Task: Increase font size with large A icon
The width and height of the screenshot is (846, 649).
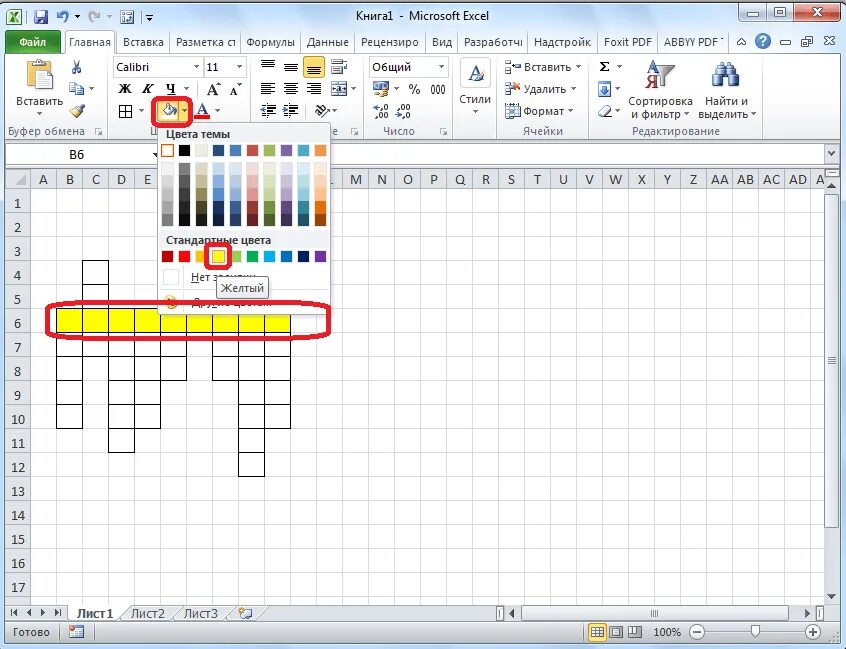Action: 214,89
